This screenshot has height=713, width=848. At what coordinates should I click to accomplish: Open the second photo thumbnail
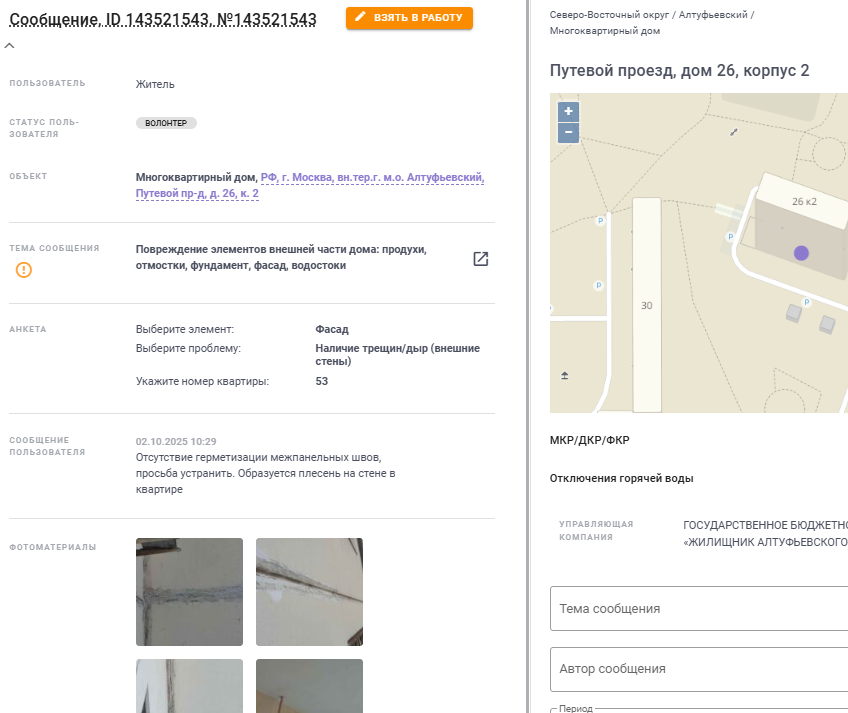309,592
